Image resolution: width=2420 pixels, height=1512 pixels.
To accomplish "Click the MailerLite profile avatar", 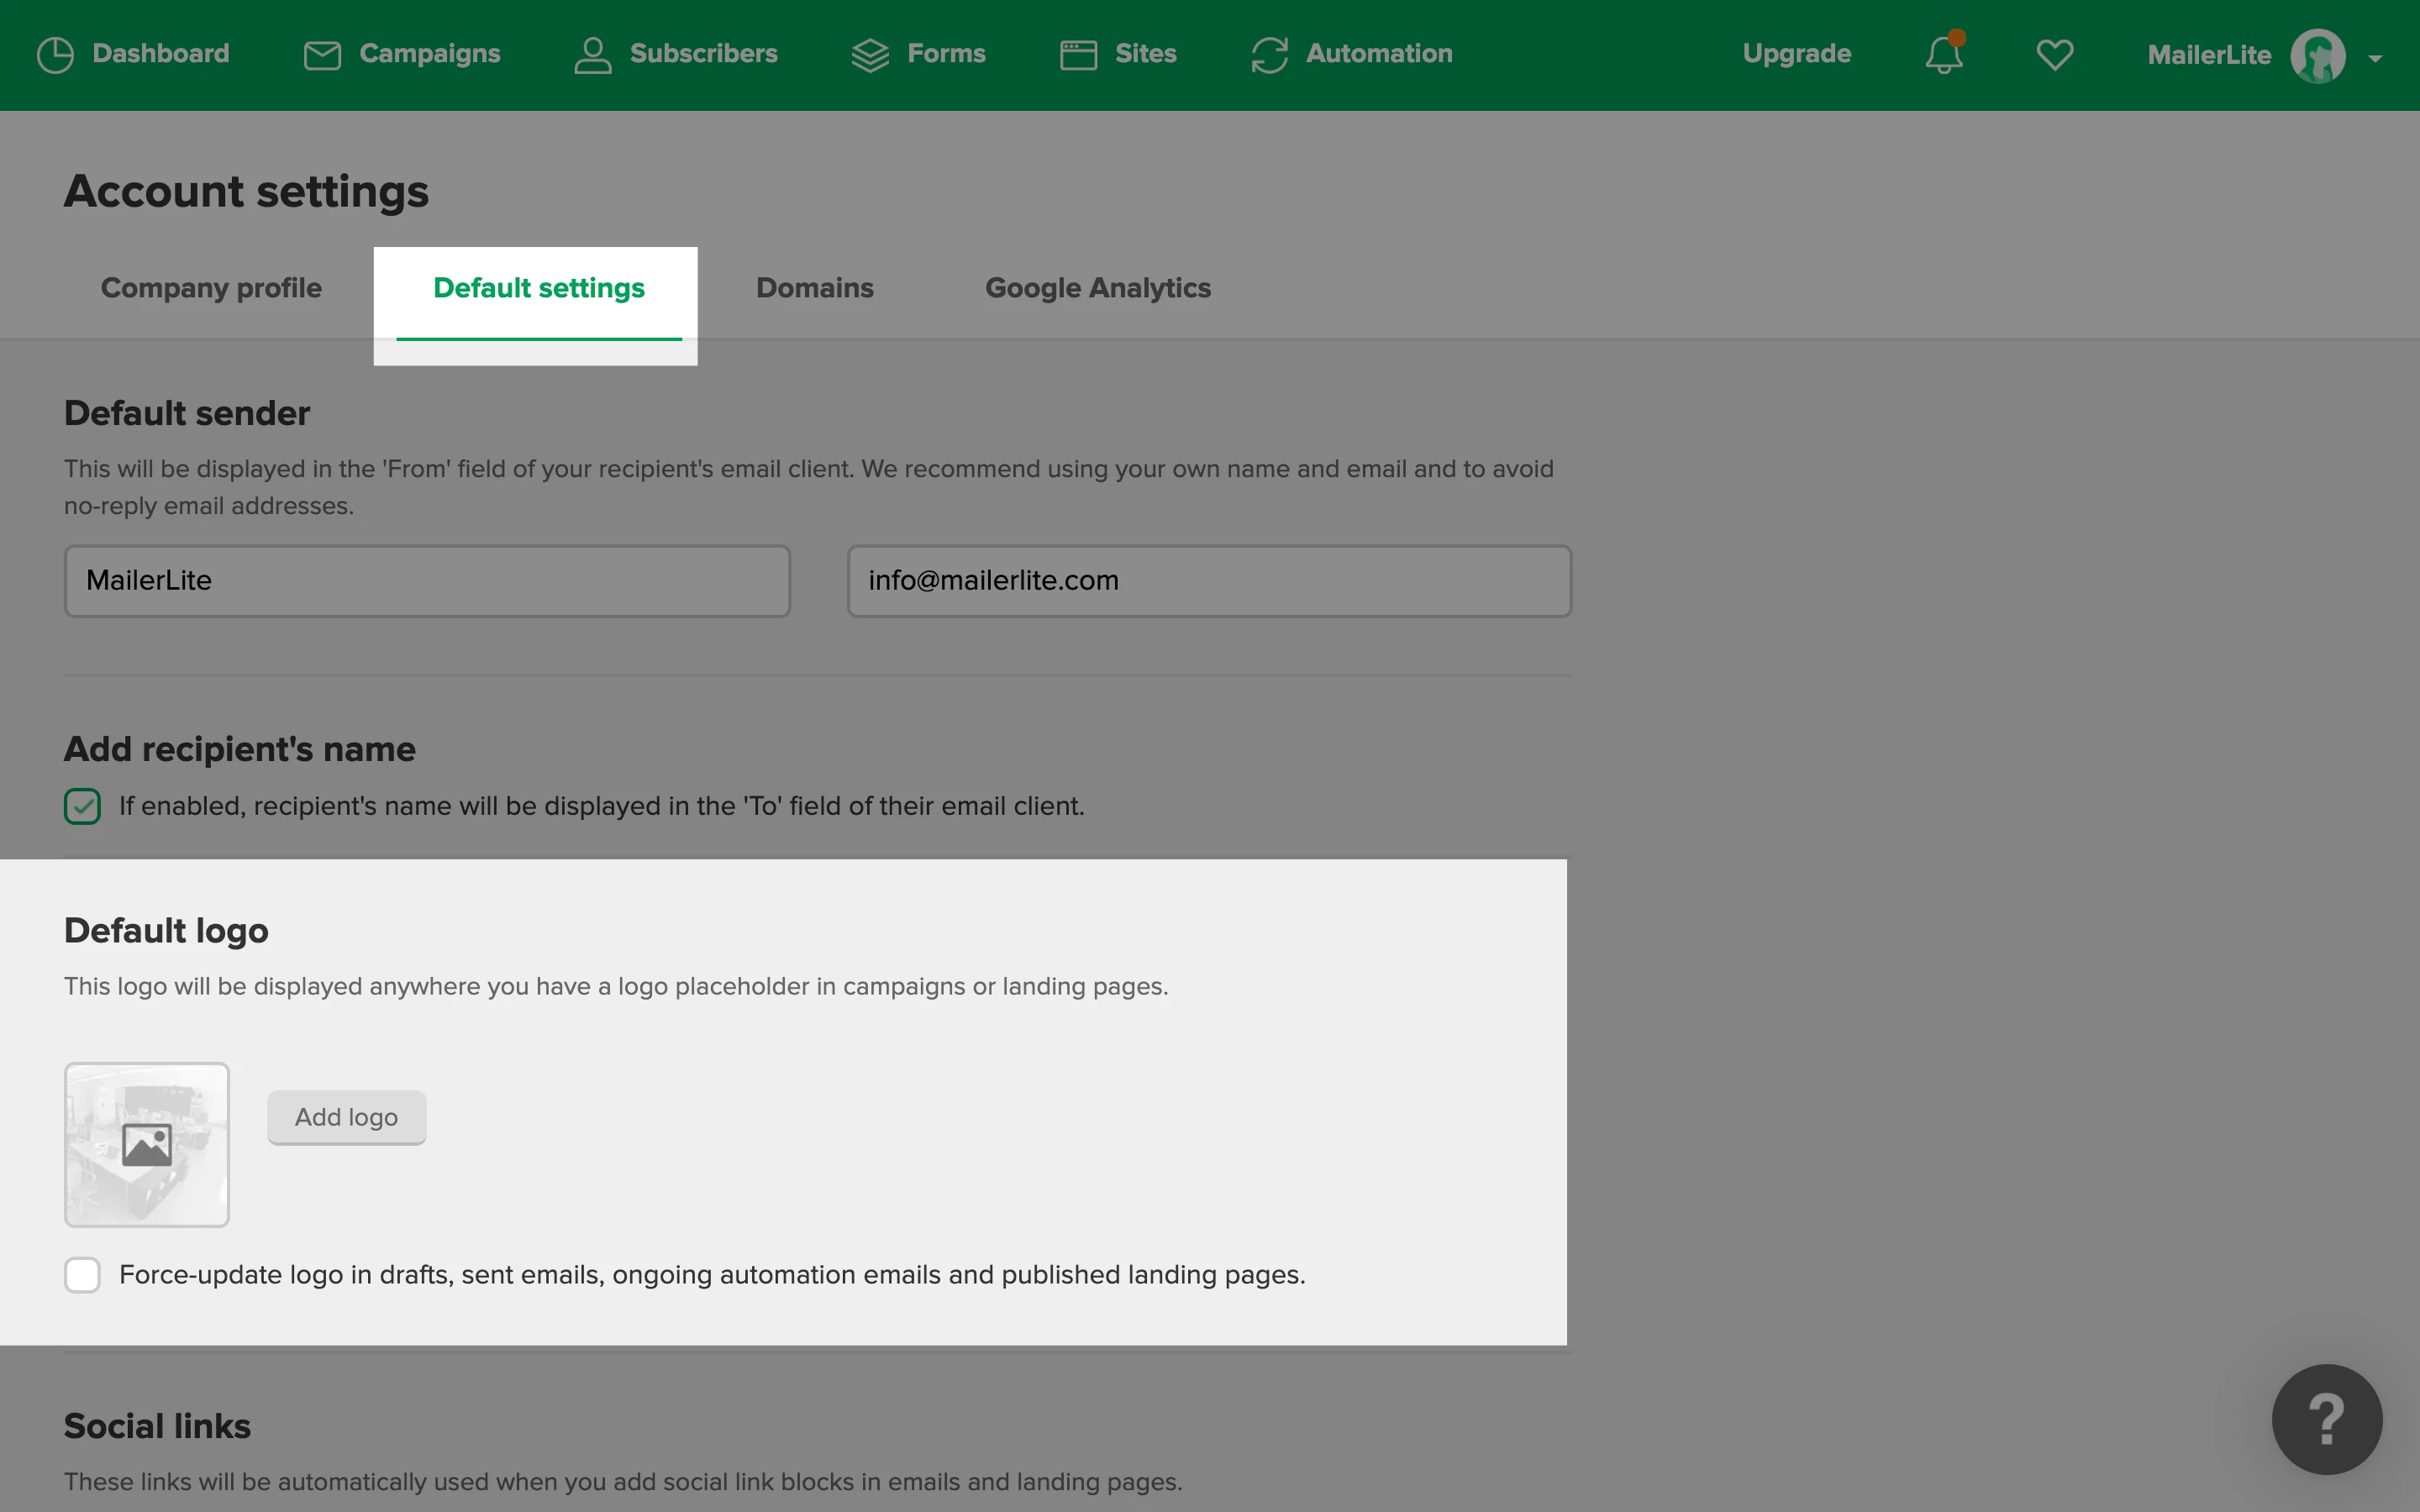I will [x=2317, y=56].
